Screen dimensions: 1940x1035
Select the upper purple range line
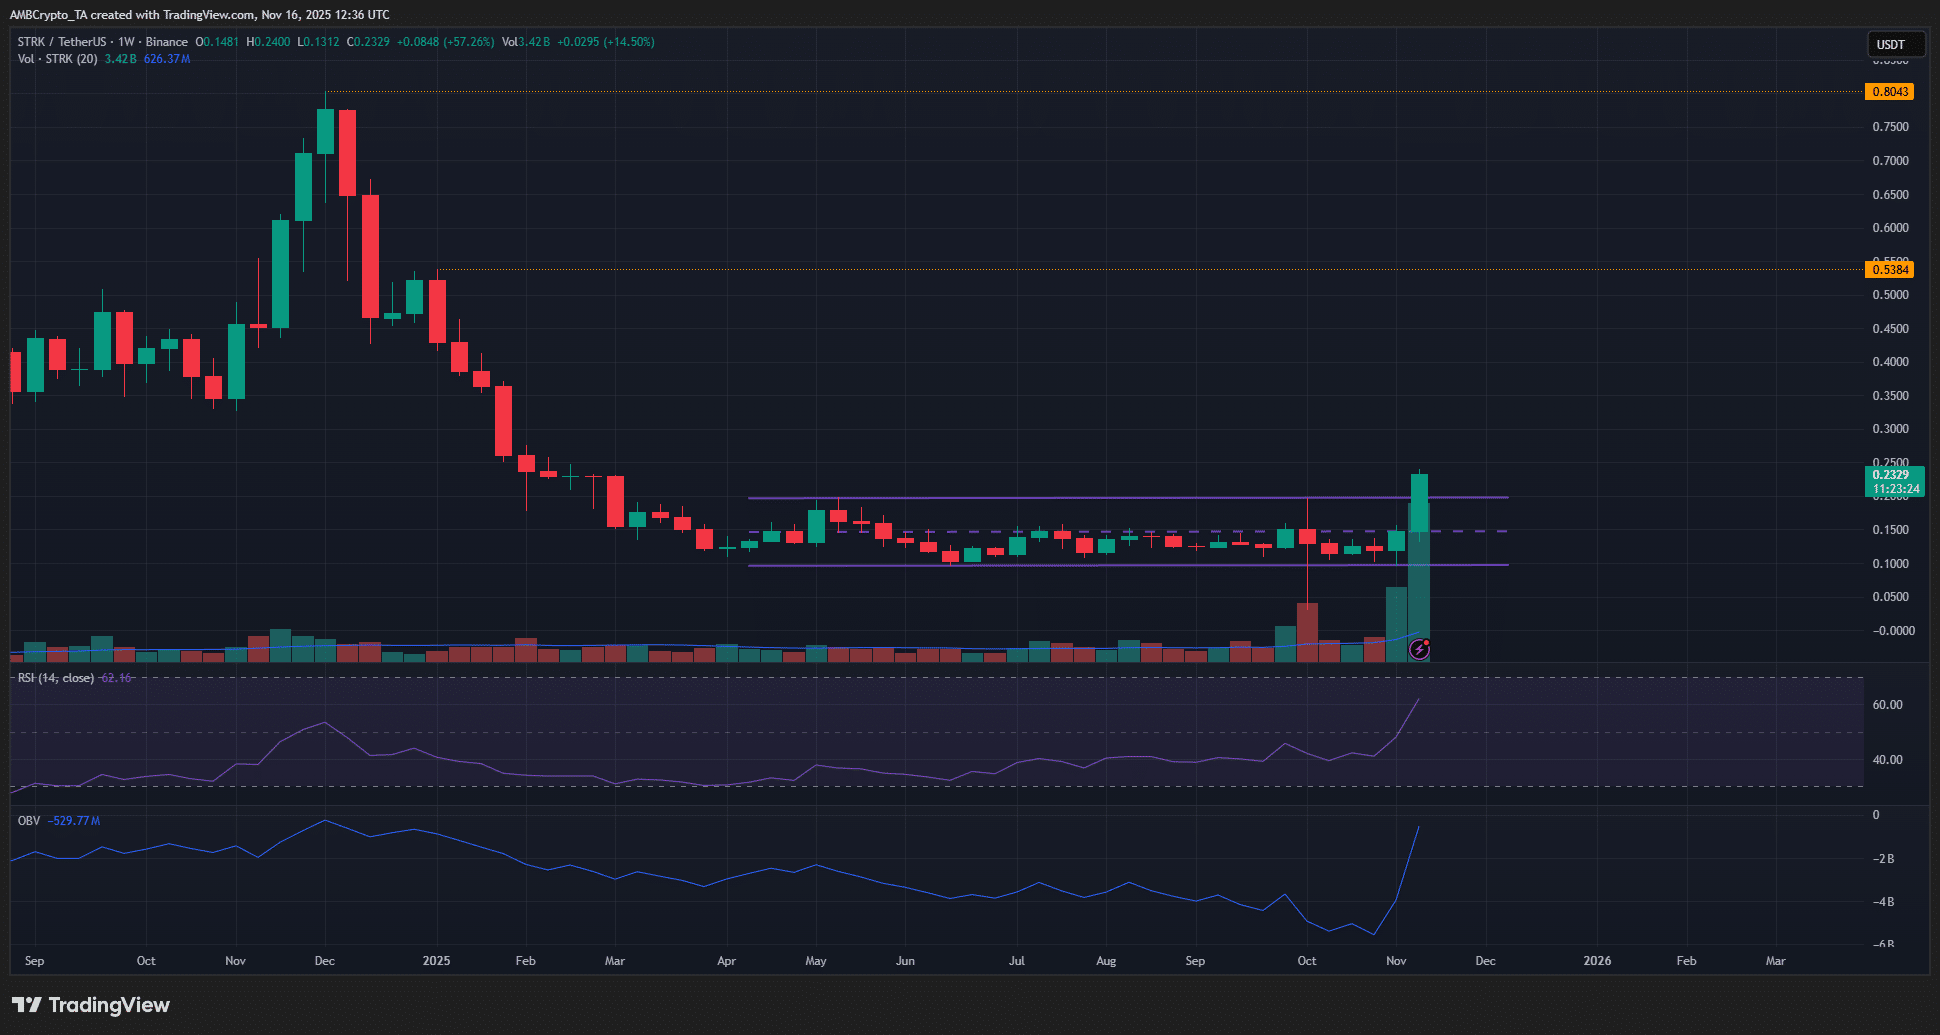(x=1100, y=497)
